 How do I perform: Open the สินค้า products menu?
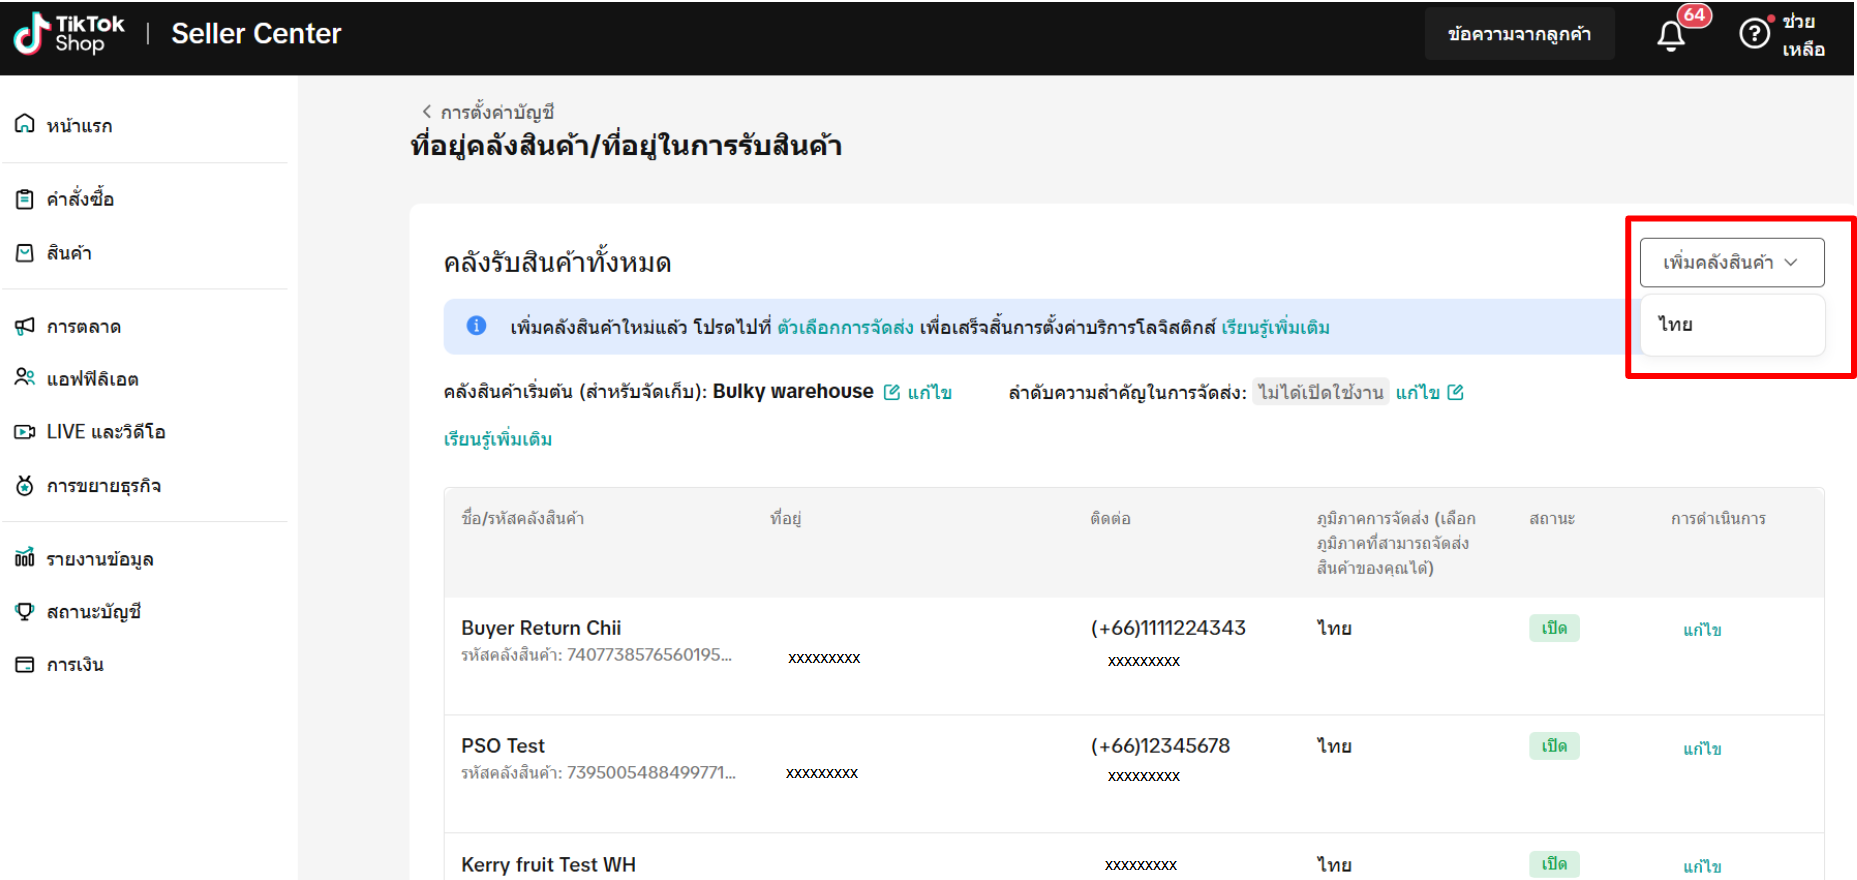click(68, 253)
